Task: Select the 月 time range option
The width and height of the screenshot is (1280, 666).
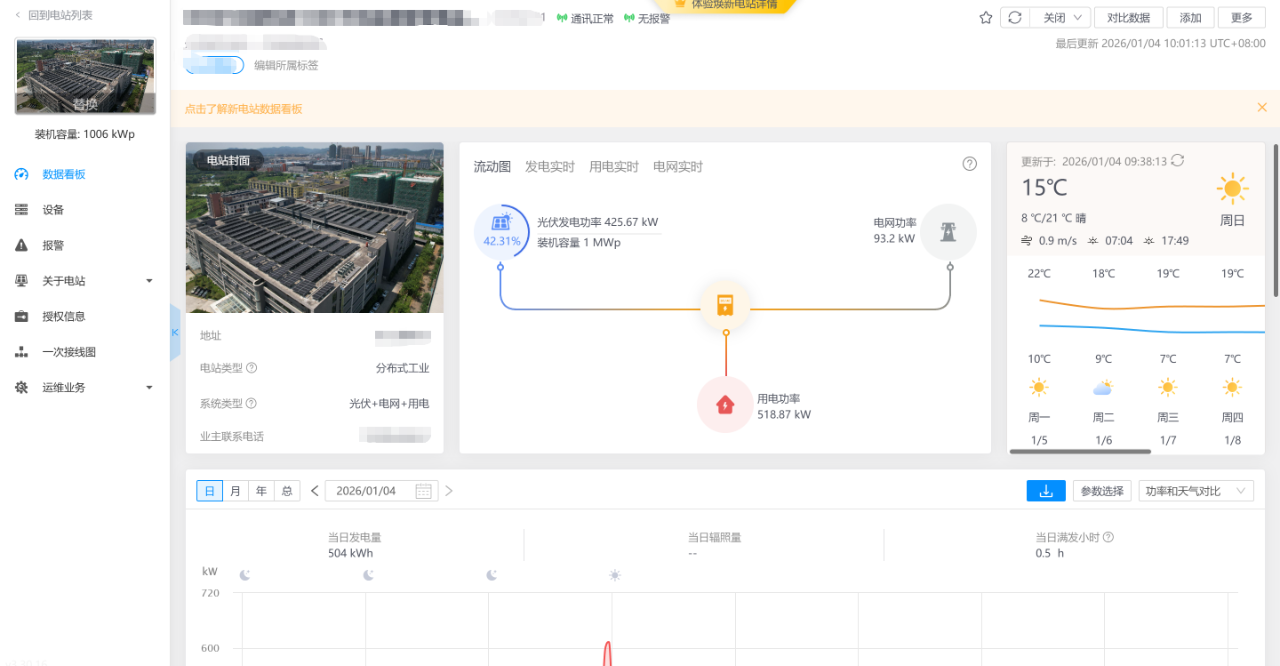Action: [x=235, y=491]
